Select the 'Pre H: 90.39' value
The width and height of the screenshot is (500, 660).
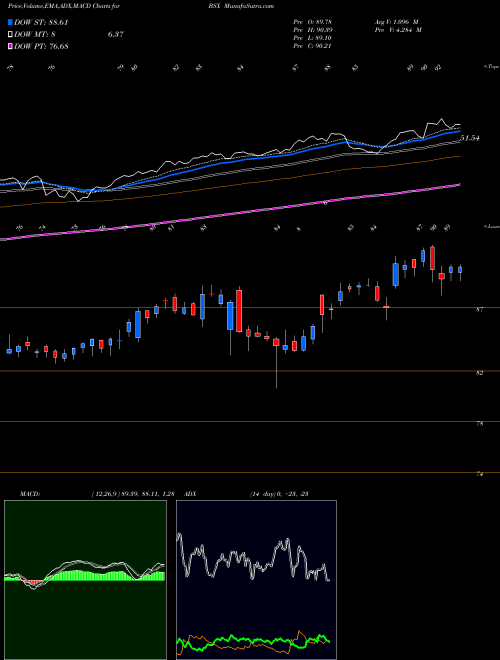312,30
